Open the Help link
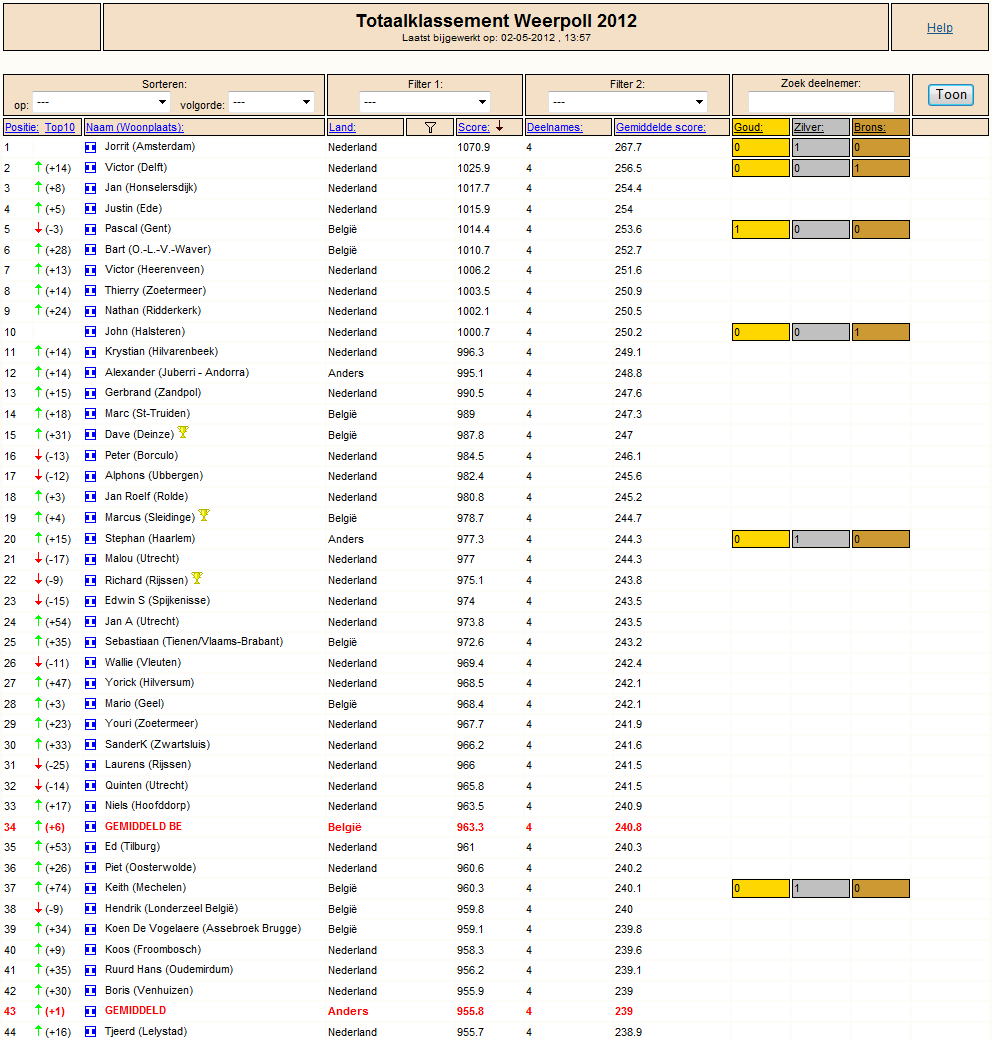The image size is (992, 1041). [940, 28]
